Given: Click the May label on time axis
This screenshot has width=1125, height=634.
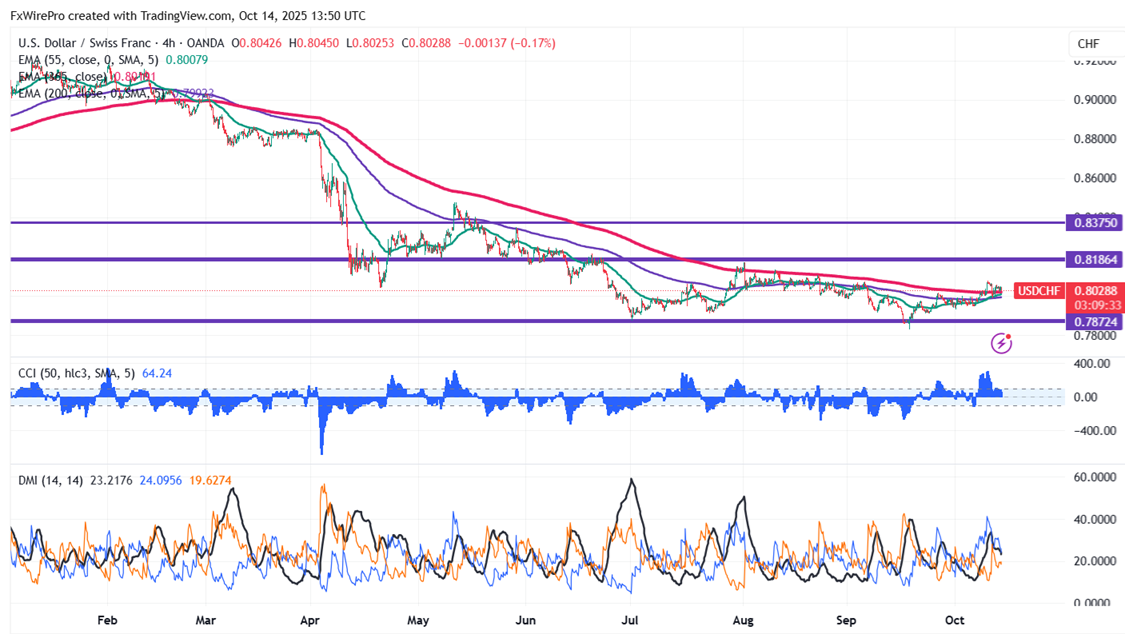Looking at the screenshot, I should click(x=418, y=620).
